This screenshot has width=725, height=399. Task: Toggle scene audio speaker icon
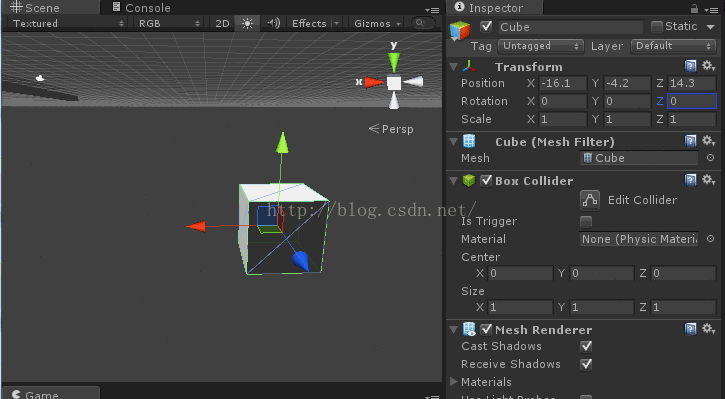pyautogui.click(x=273, y=24)
